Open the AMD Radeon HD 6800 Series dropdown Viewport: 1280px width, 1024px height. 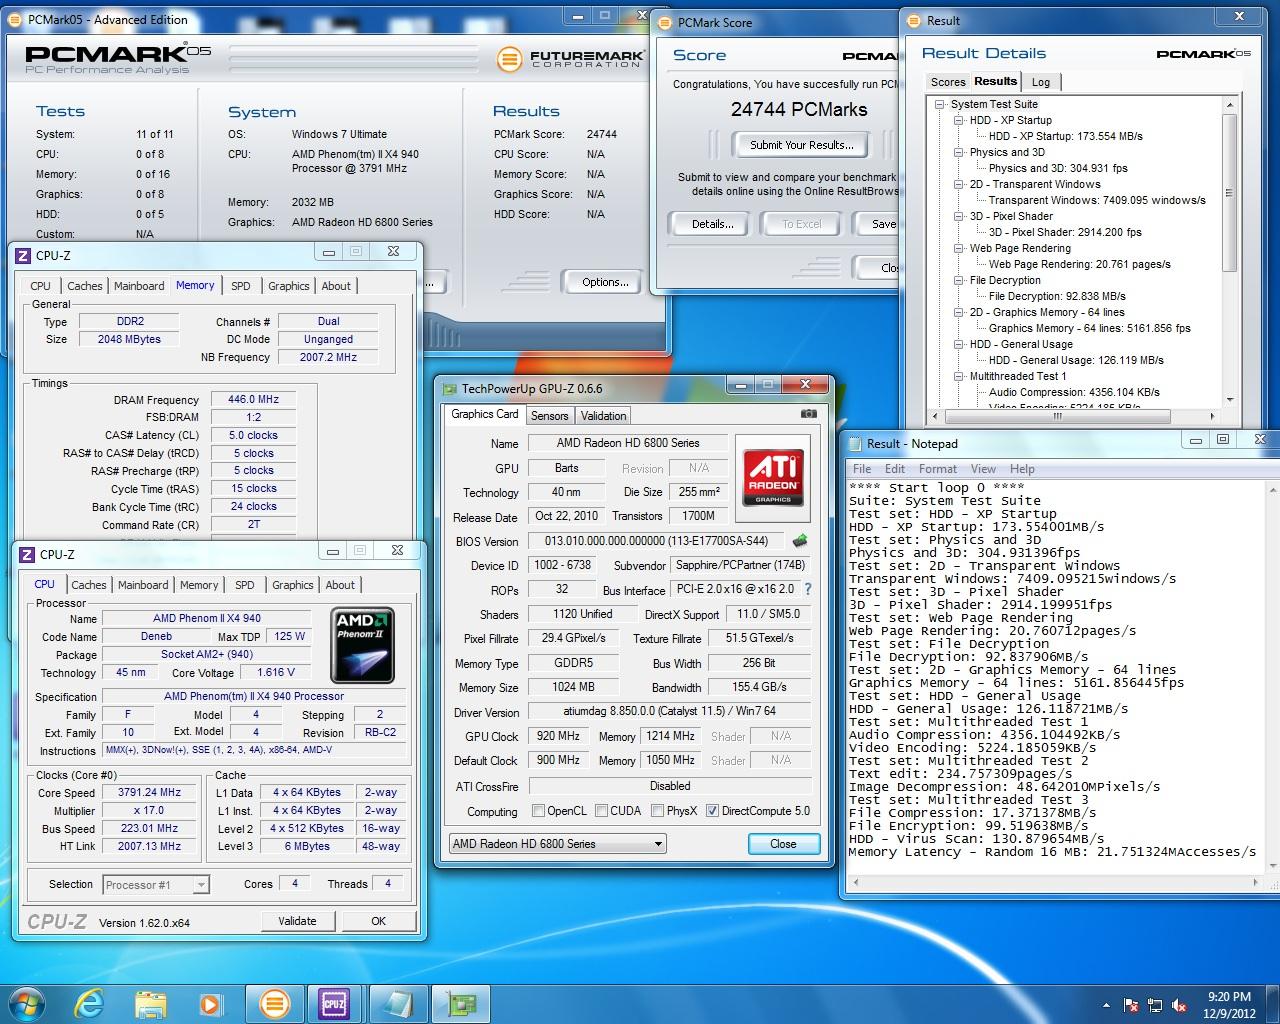click(557, 844)
